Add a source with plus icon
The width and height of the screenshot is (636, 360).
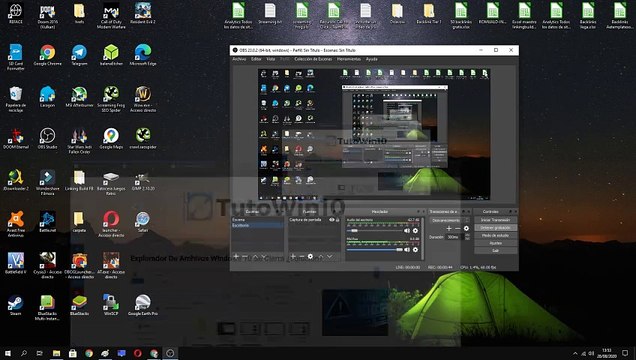pyautogui.click(x=293, y=256)
